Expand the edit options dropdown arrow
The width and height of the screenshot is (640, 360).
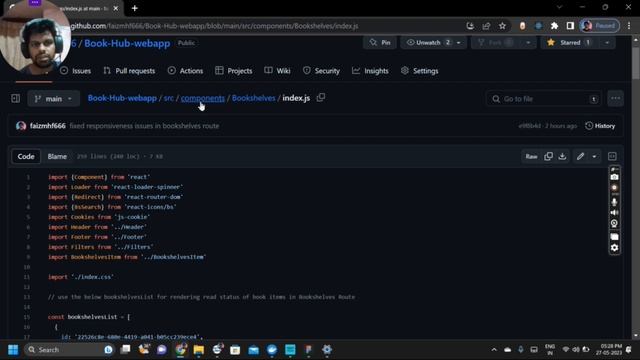[x=594, y=156]
